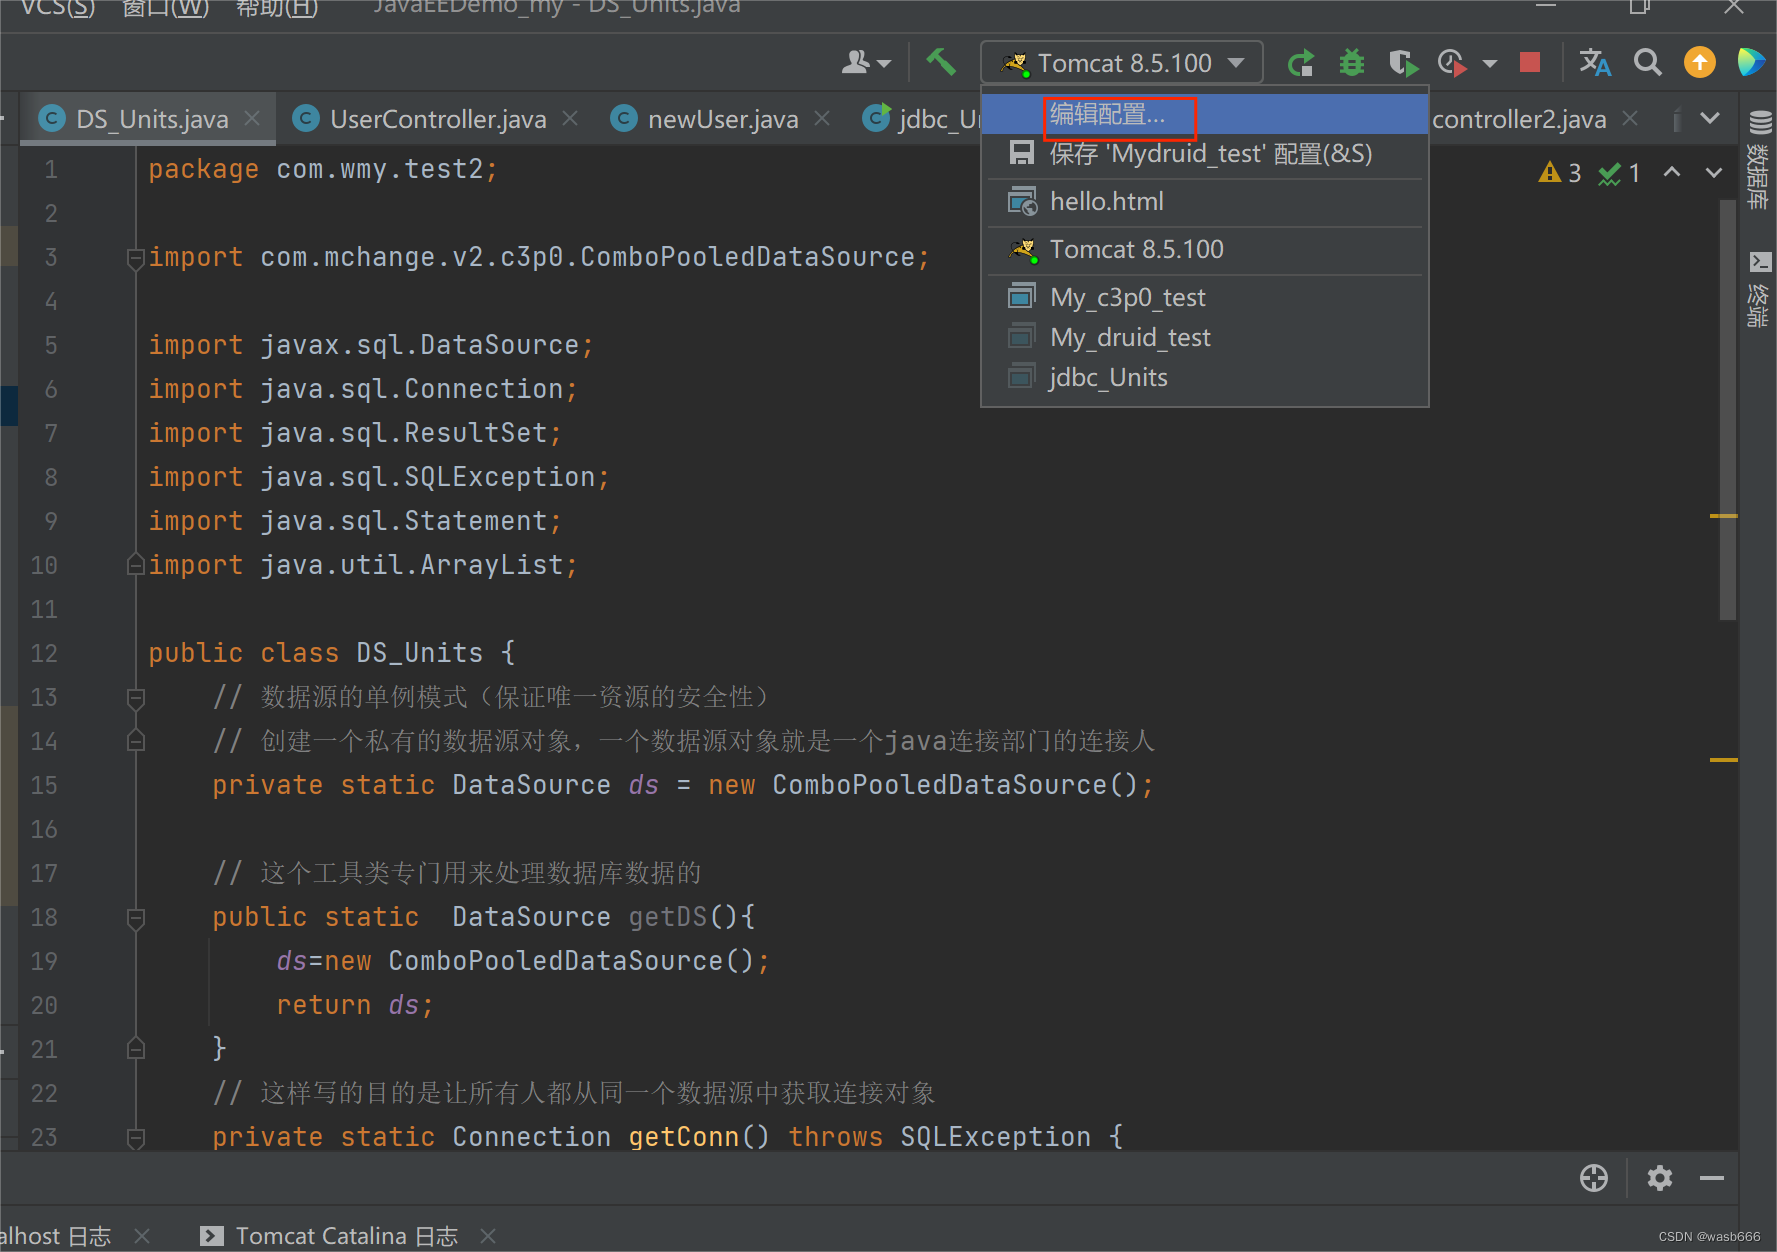The width and height of the screenshot is (1777, 1252).
Task: Start debugging with the bug icon
Action: 1351,62
